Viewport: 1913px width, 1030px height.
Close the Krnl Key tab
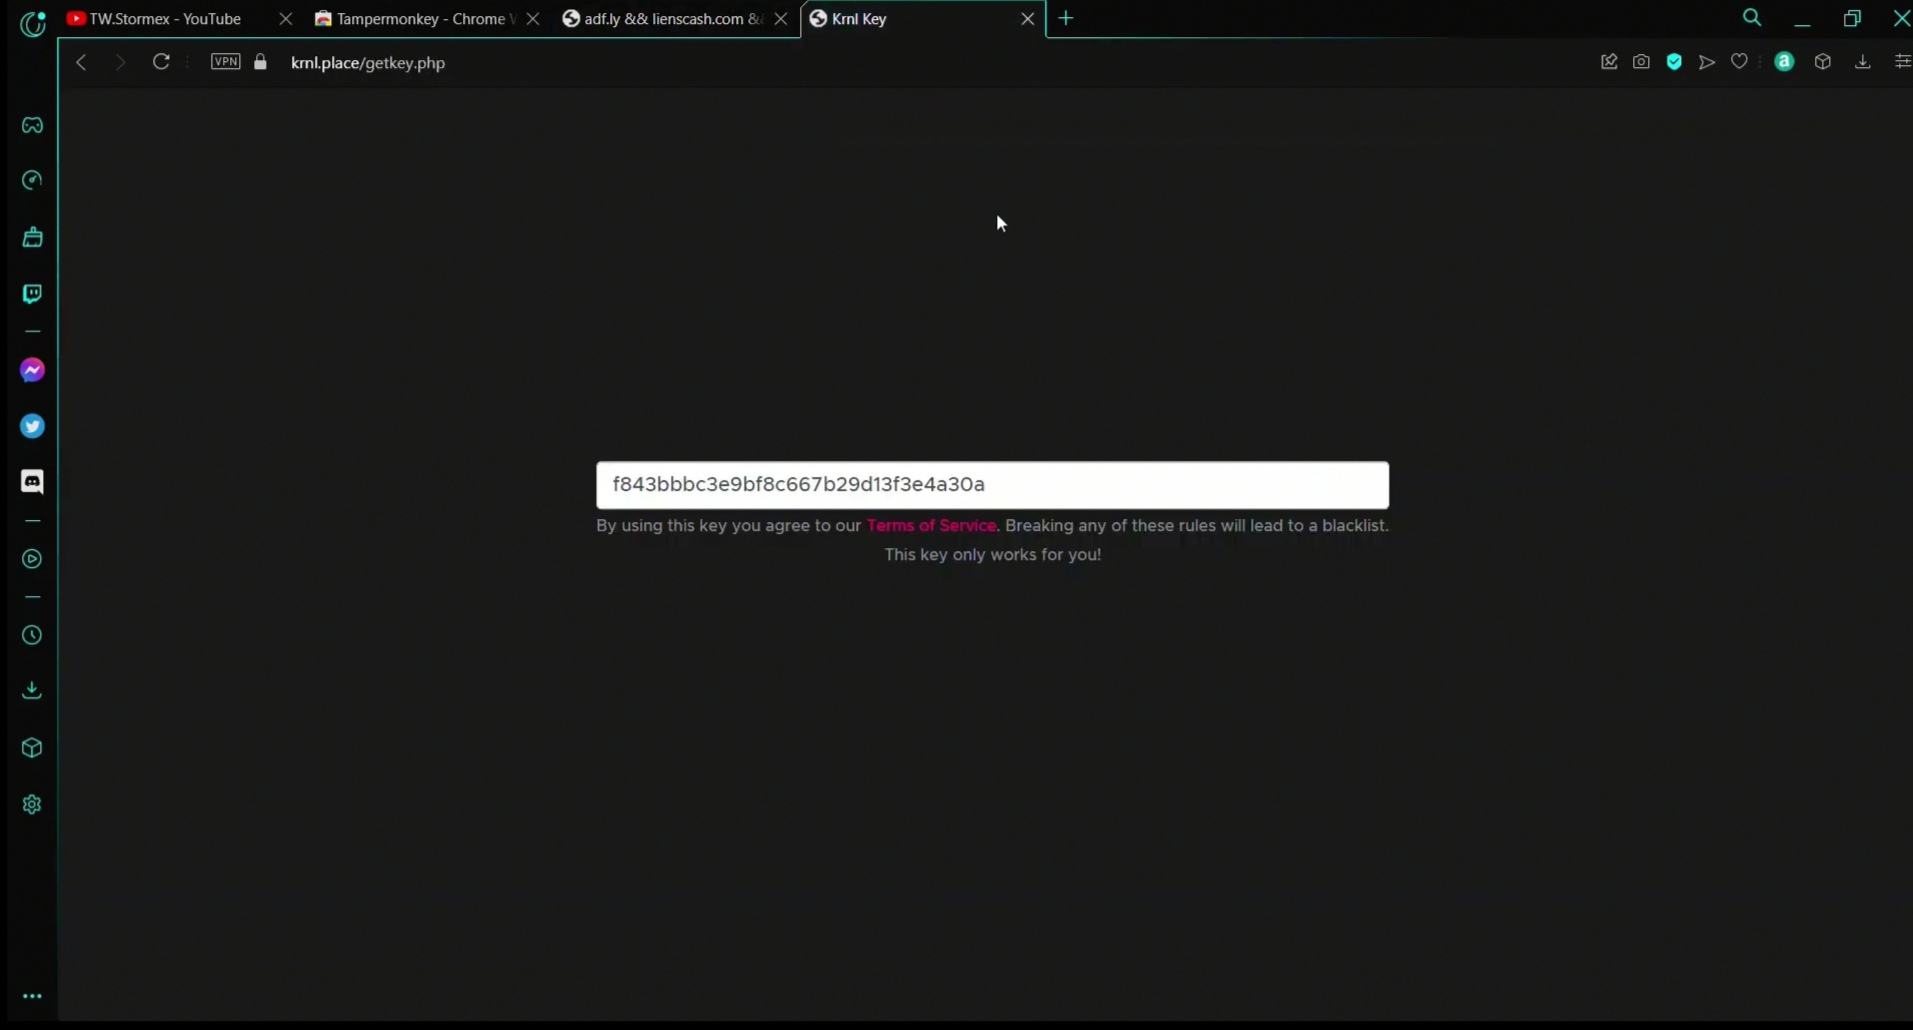(x=1028, y=19)
